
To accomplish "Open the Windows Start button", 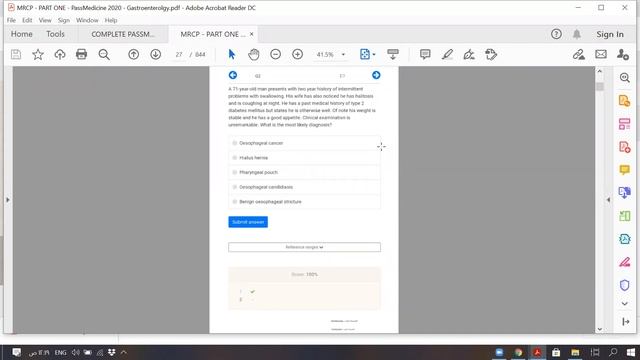I will click(631, 352).
